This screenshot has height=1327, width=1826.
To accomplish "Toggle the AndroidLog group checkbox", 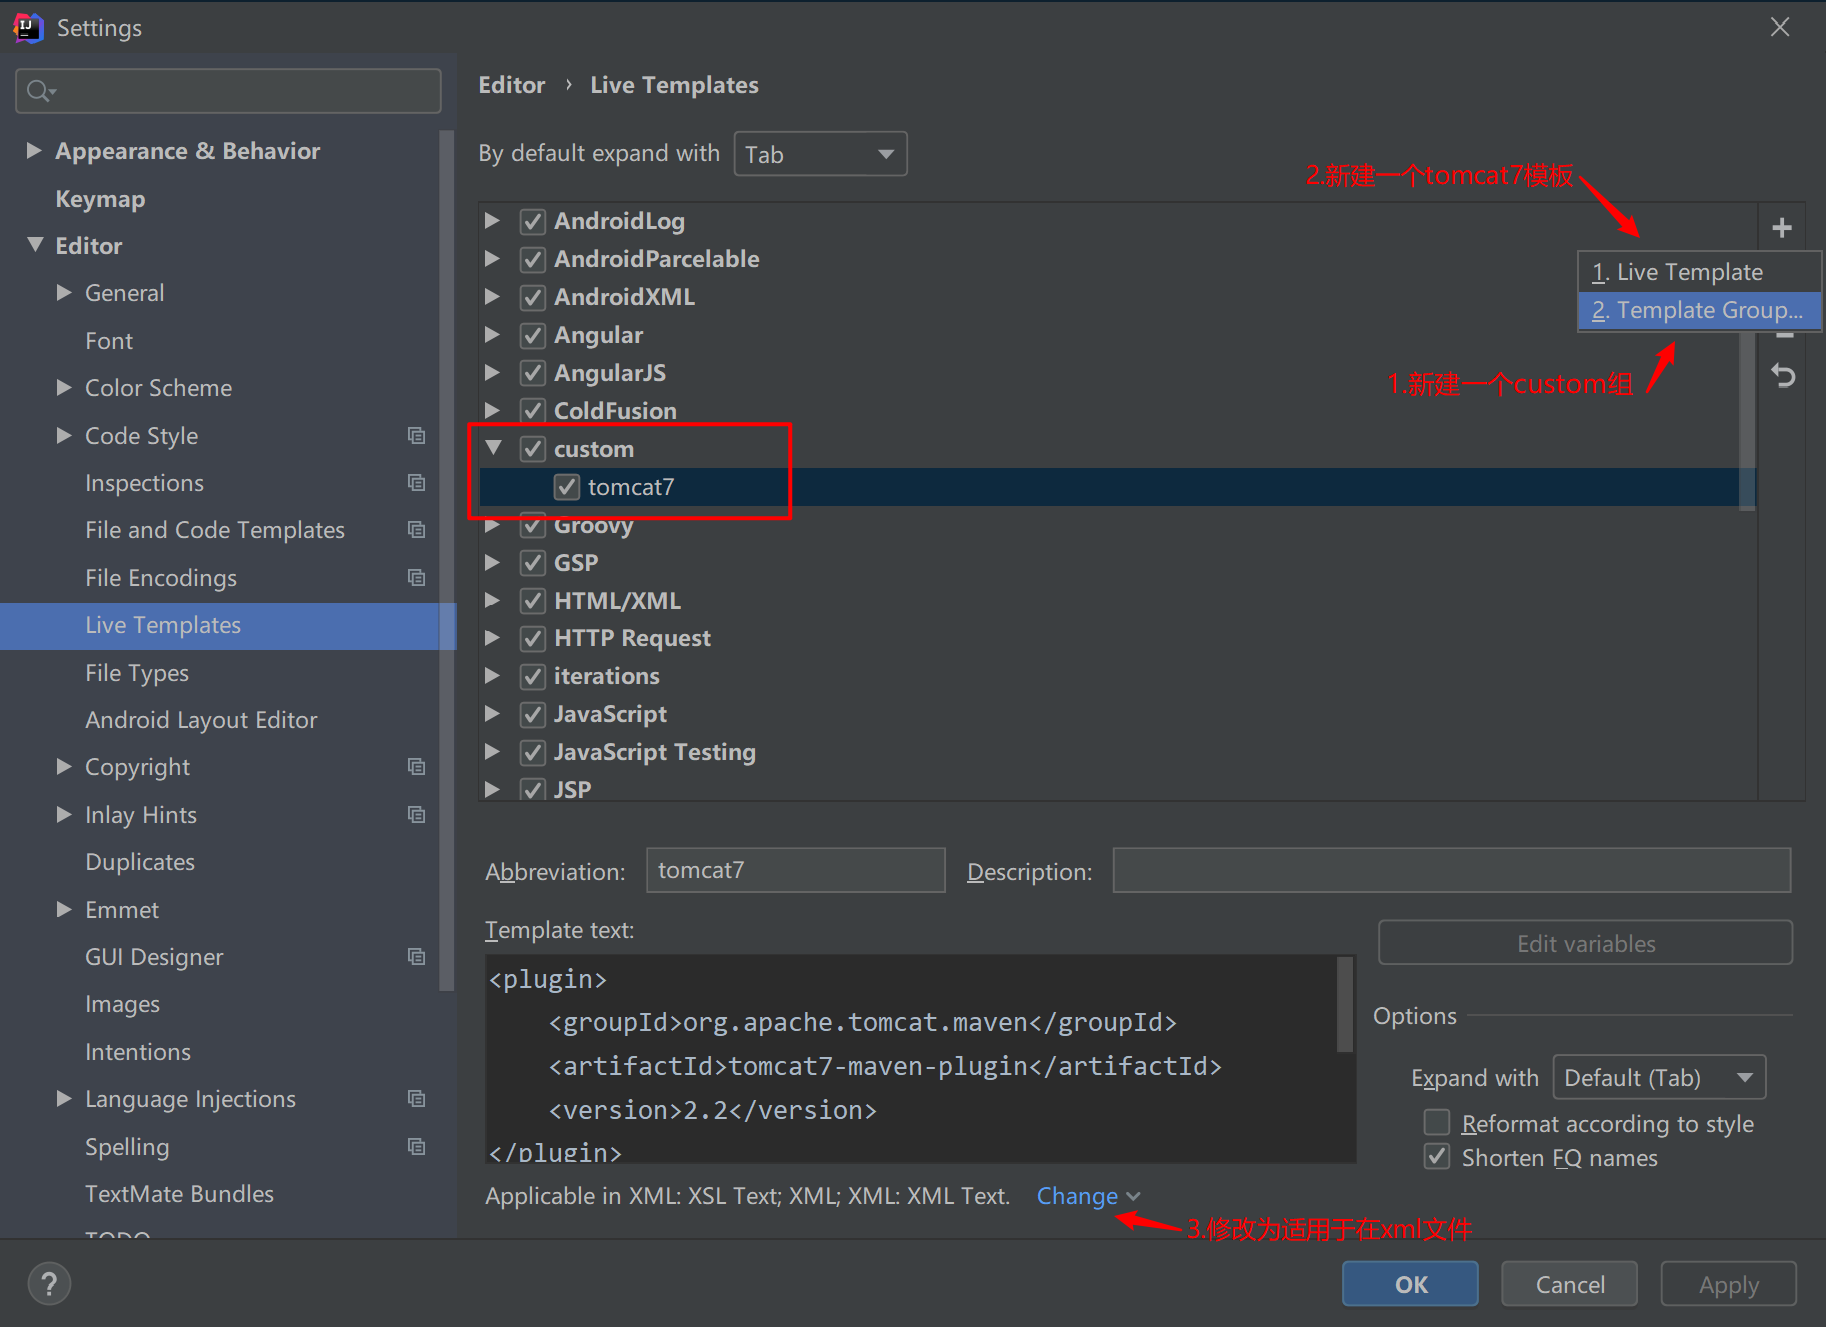I will [x=533, y=221].
